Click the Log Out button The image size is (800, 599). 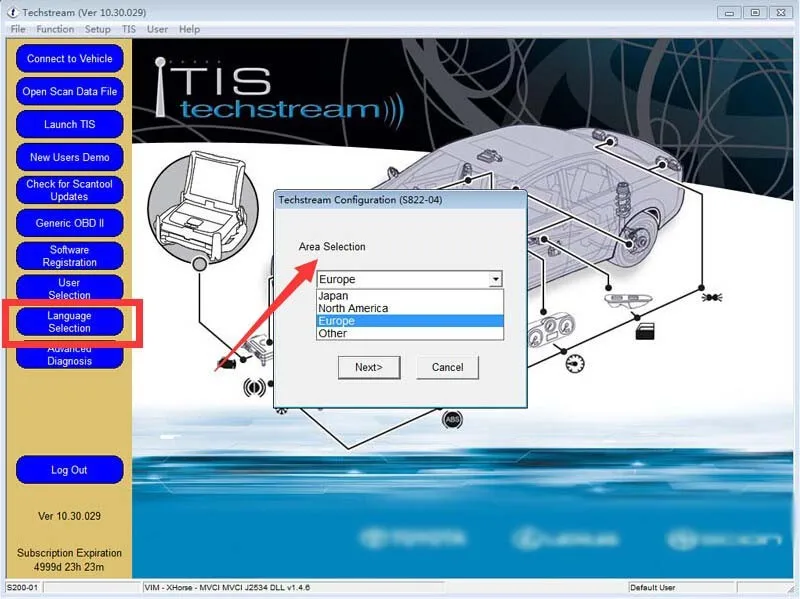tap(69, 470)
